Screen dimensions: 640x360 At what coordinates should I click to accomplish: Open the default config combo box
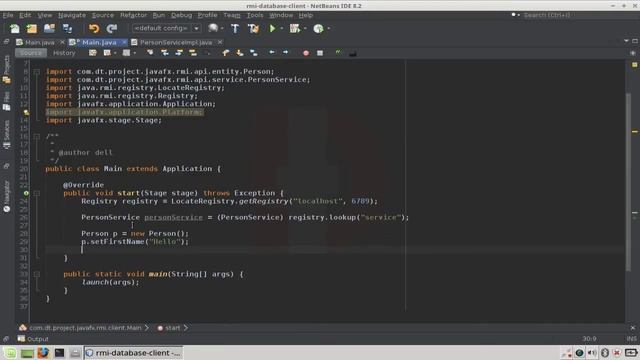pyautogui.click(x=166, y=28)
